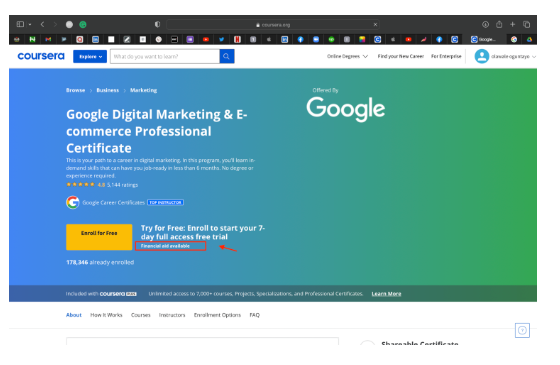Select the active Coursera 'Google...' tab

point(484,39)
